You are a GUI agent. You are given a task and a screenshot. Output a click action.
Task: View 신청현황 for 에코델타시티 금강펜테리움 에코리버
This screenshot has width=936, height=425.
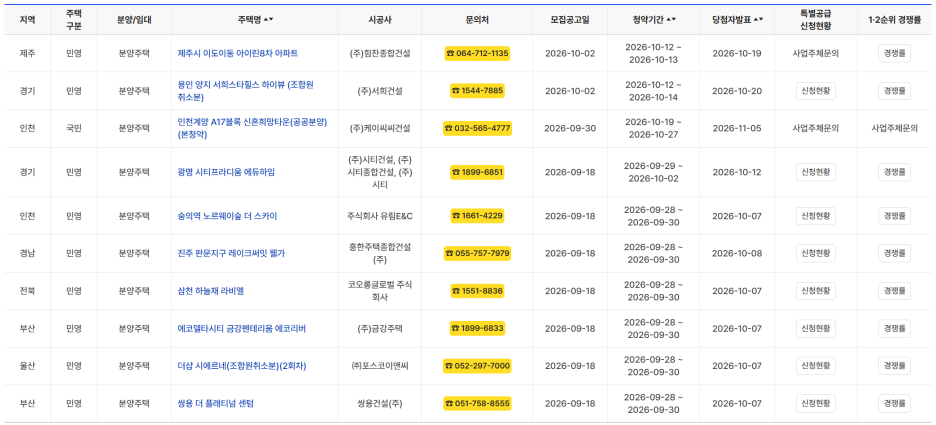815,328
